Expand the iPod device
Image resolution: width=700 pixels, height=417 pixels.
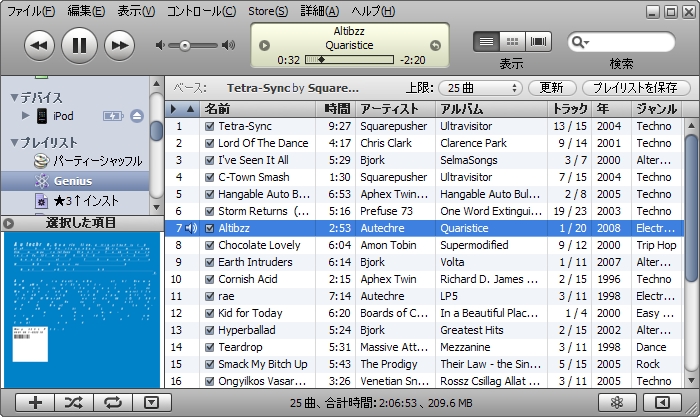(25, 116)
